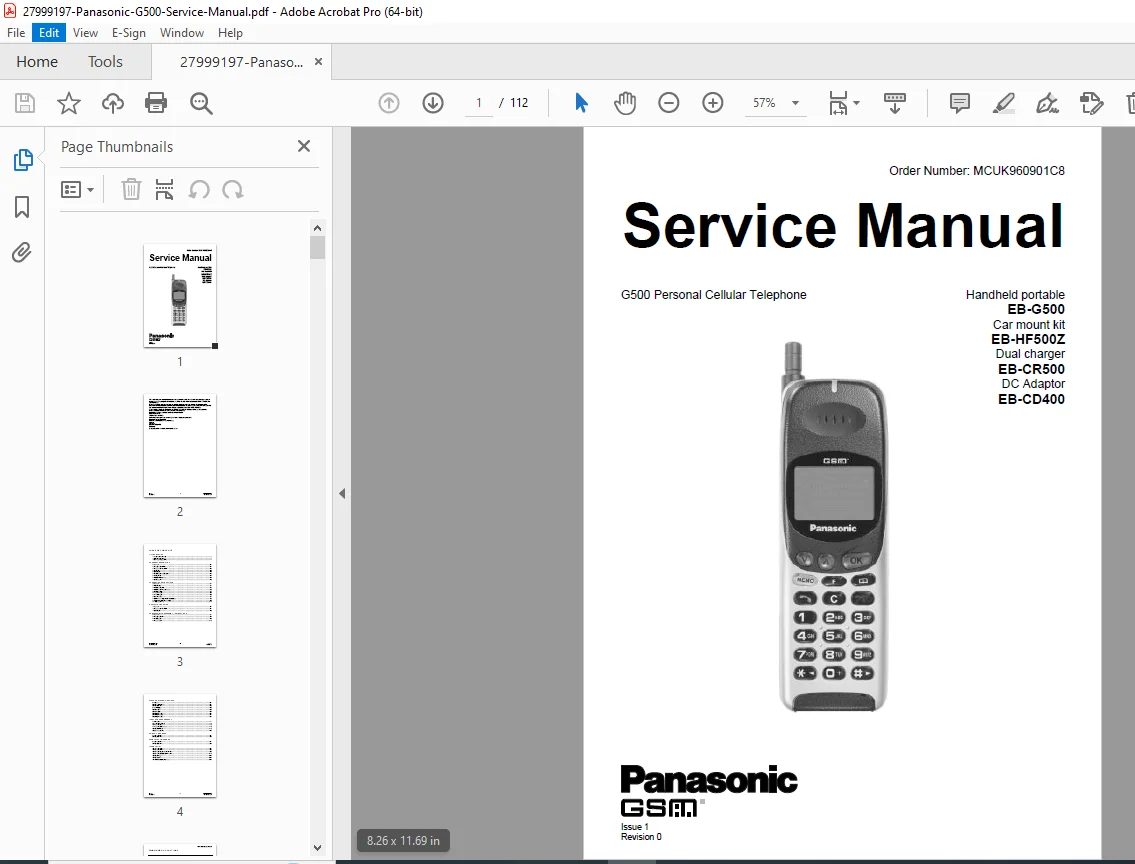Delete selected page with trash icon
The image size is (1135, 864).
pos(130,190)
